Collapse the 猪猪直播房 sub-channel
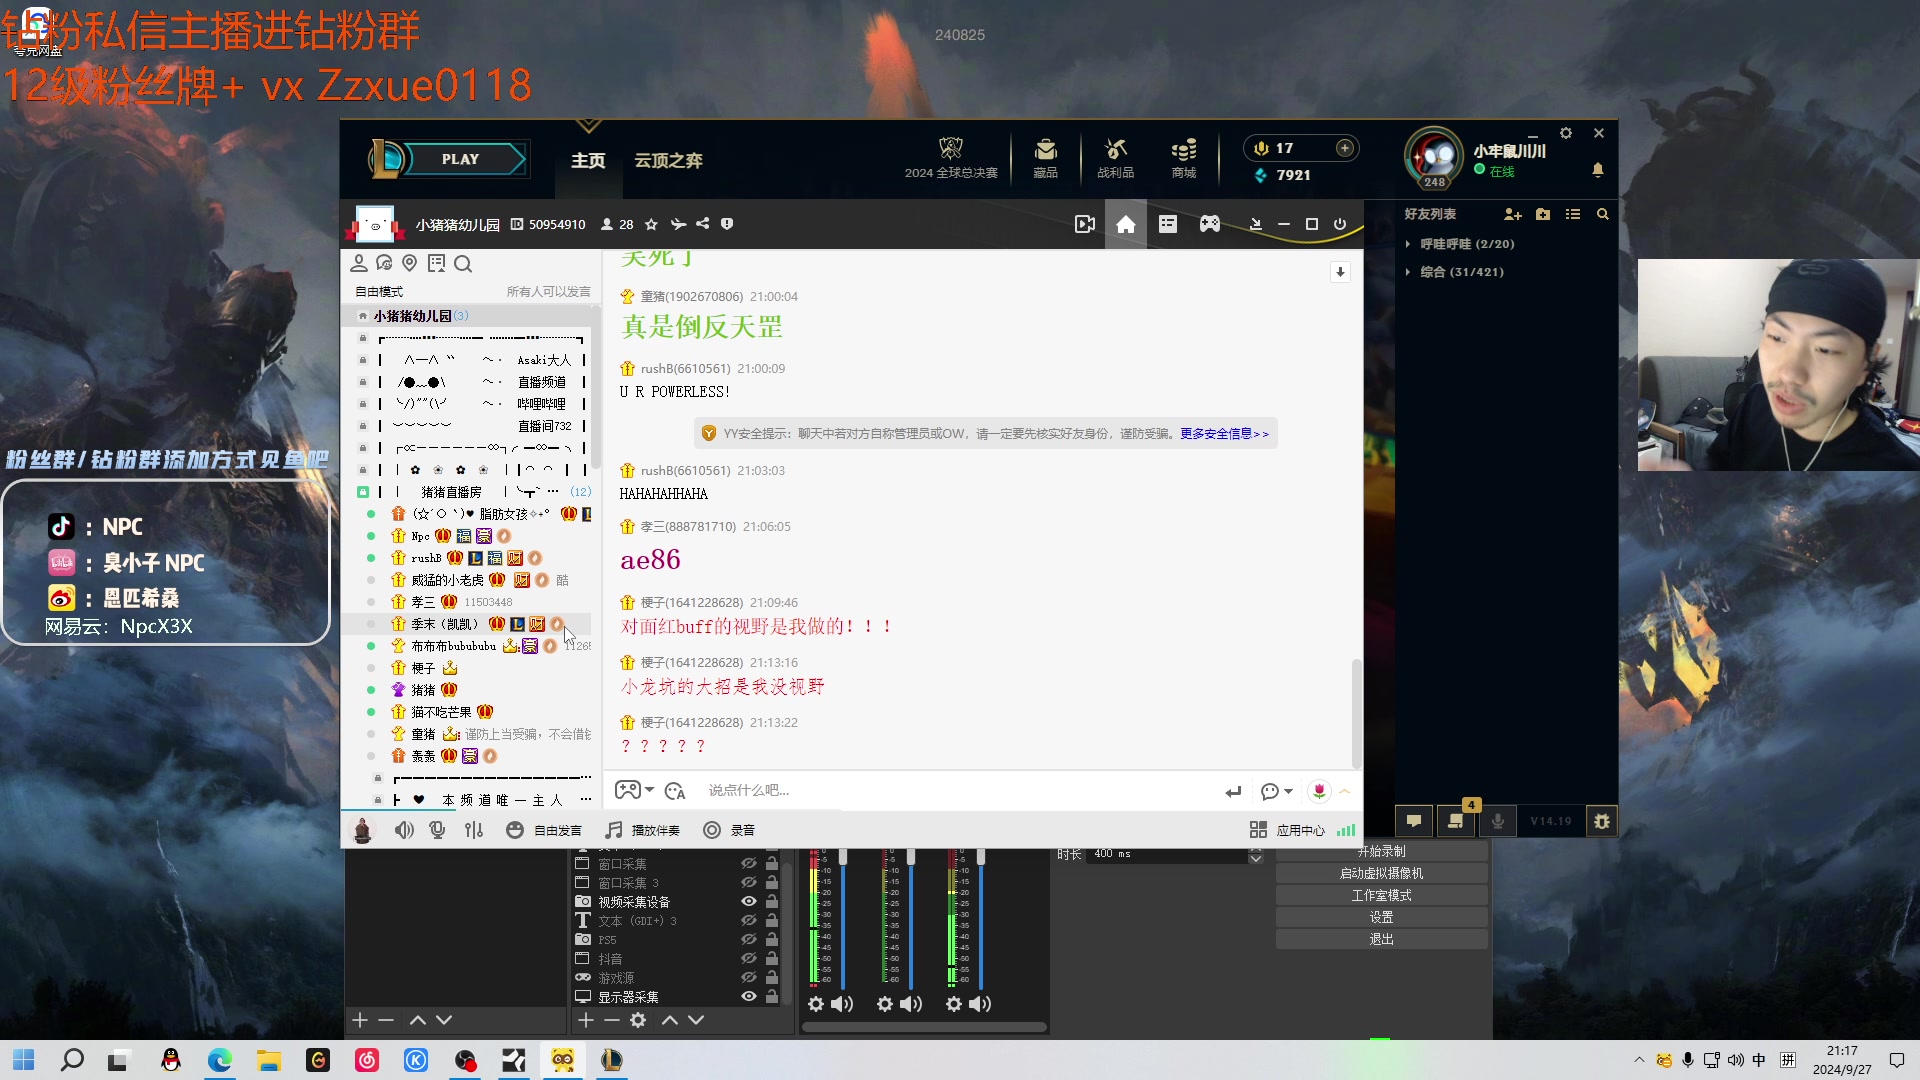 coord(363,492)
